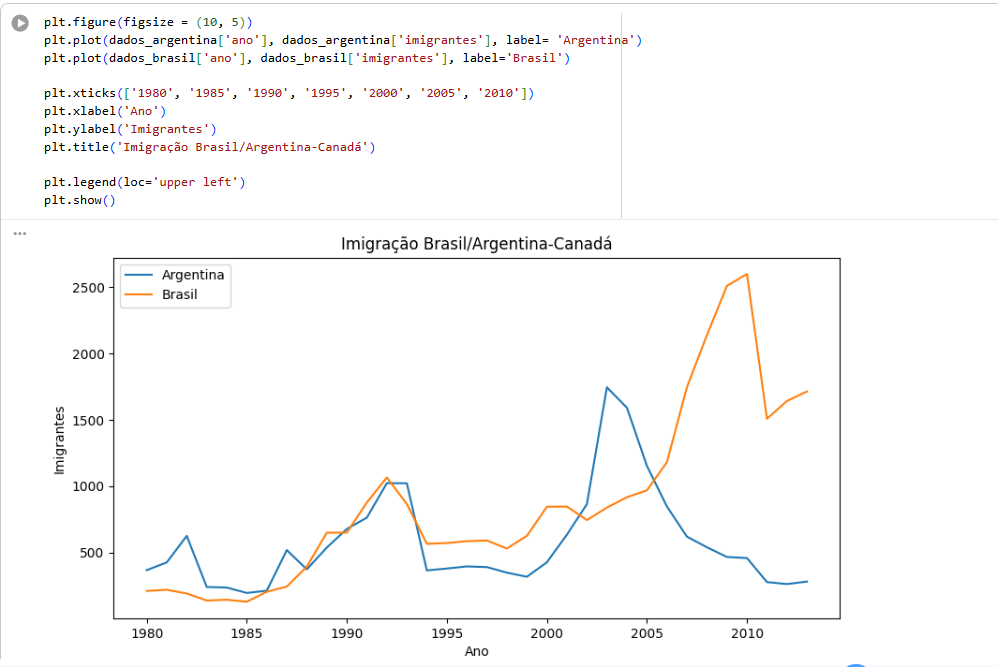Click the 2005 x-axis tick label

(x=647, y=633)
